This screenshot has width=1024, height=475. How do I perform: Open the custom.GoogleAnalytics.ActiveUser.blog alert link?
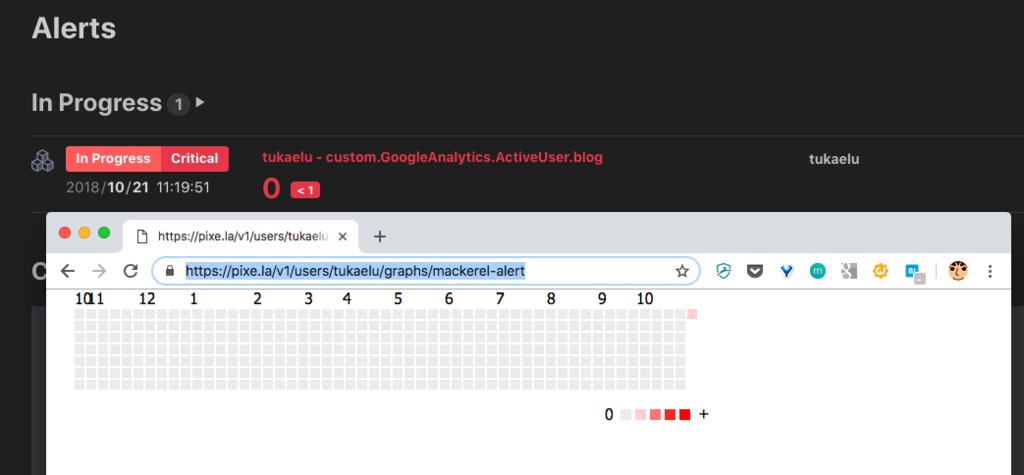pyautogui.click(x=432, y=157)
